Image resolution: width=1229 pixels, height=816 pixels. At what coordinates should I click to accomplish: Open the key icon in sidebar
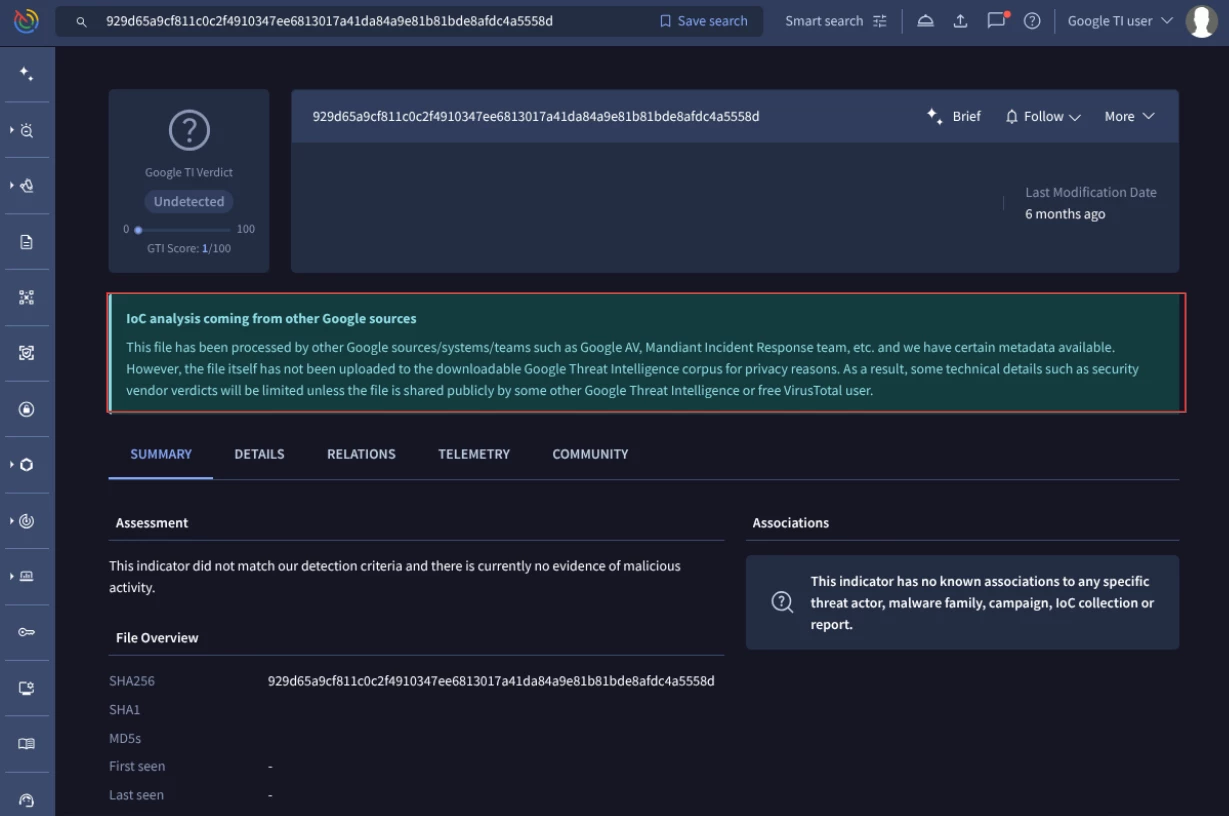click(x=27, y=632)
